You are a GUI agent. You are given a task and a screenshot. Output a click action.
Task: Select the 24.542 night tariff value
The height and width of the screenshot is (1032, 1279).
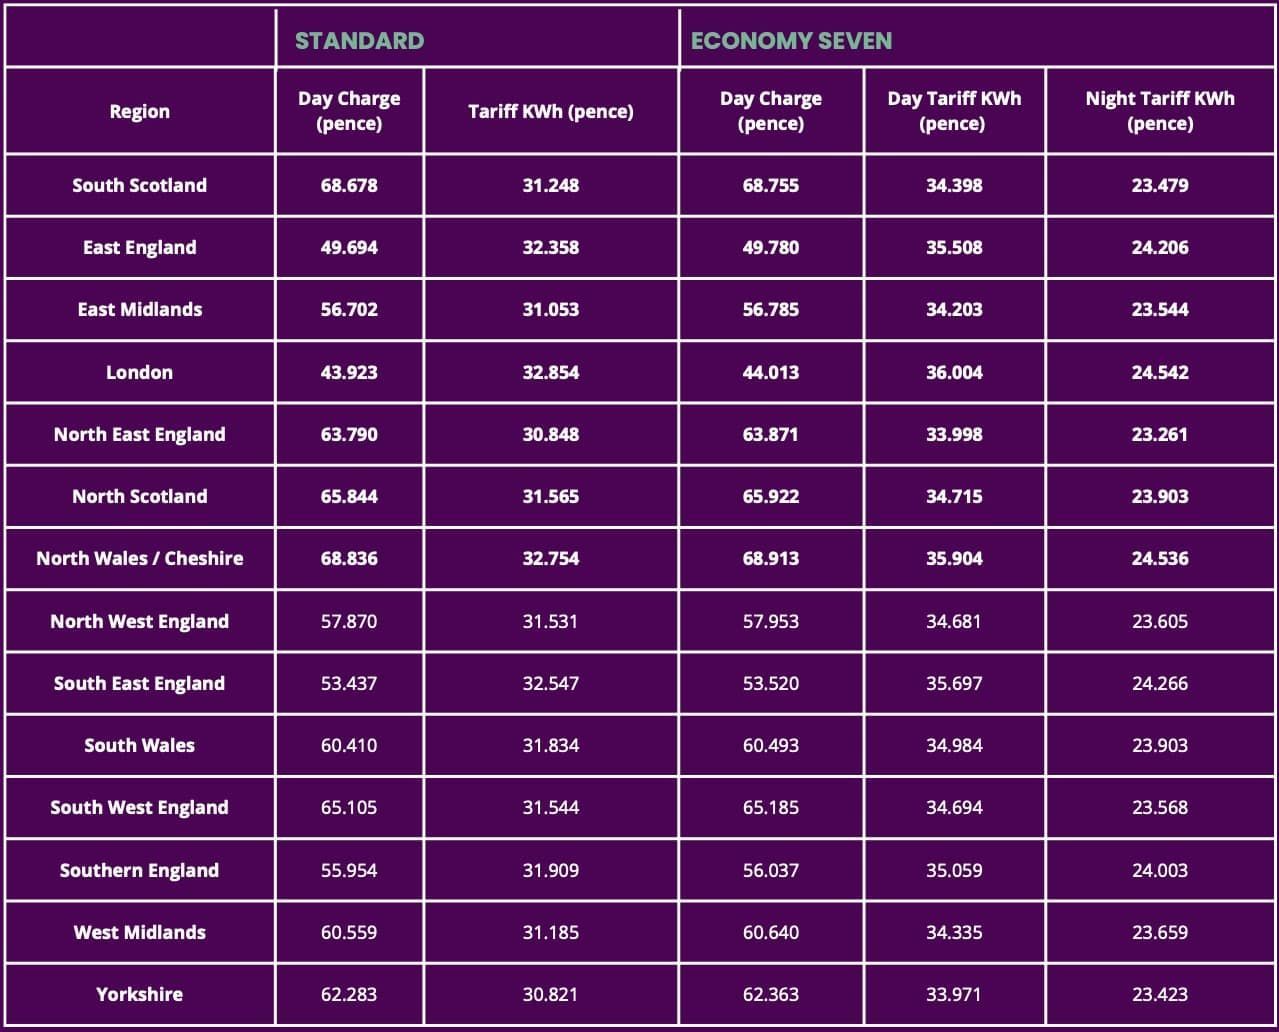pos(1160,372)
